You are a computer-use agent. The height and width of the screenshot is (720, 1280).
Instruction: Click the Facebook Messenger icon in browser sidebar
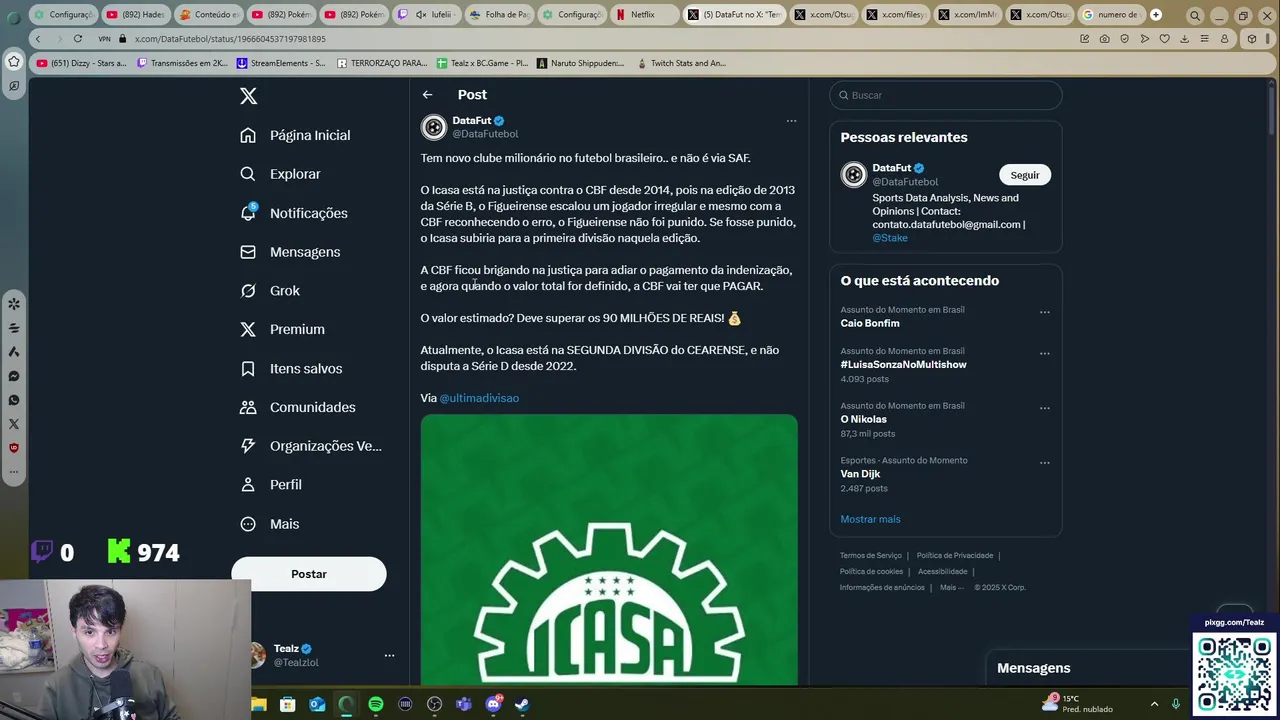(x=14, y=376)
